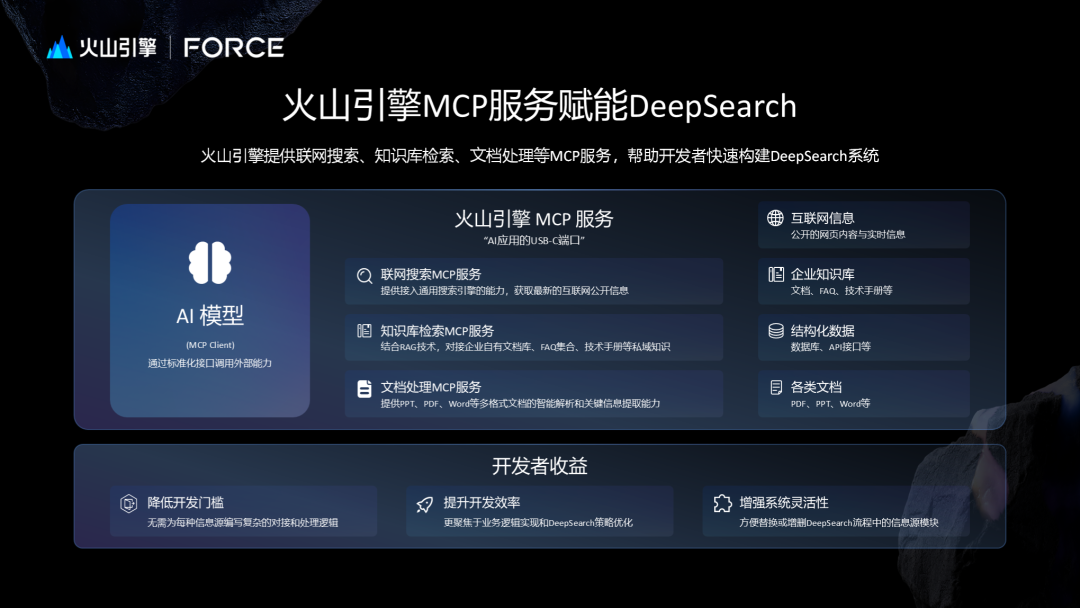This screenshot has width=1080, height=608.
Task: Click the magnifier icon beside 联网搜索MCP服务
Action: click(364, 276)
